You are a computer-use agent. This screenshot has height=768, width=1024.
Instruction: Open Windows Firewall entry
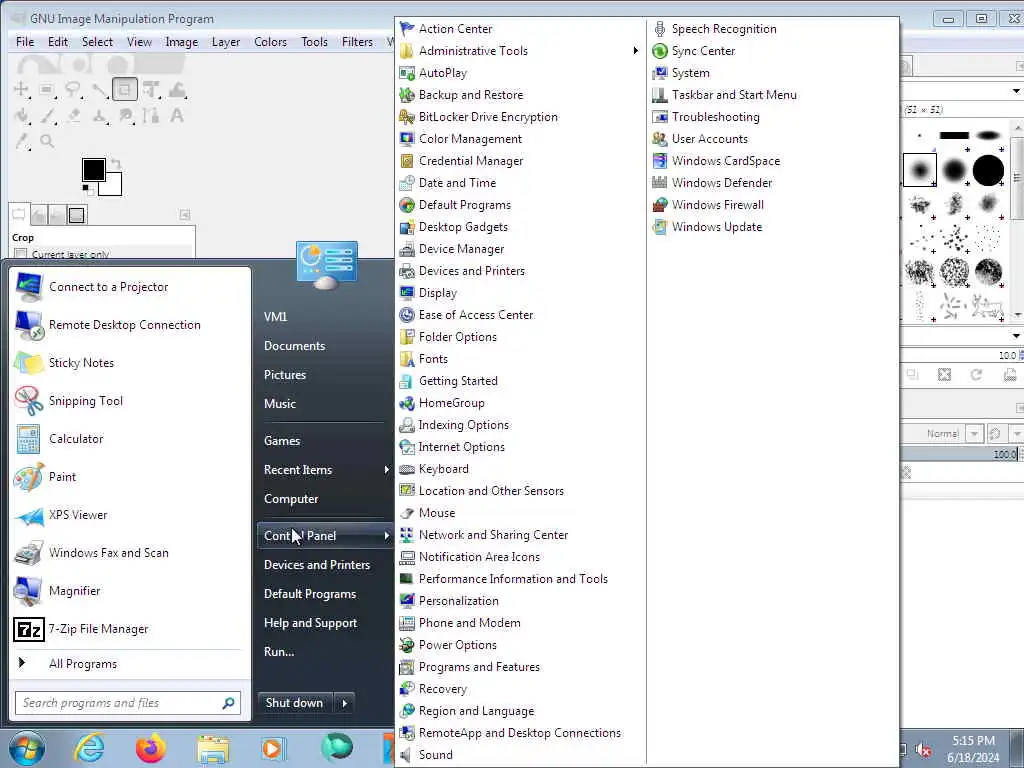(717, 205)
